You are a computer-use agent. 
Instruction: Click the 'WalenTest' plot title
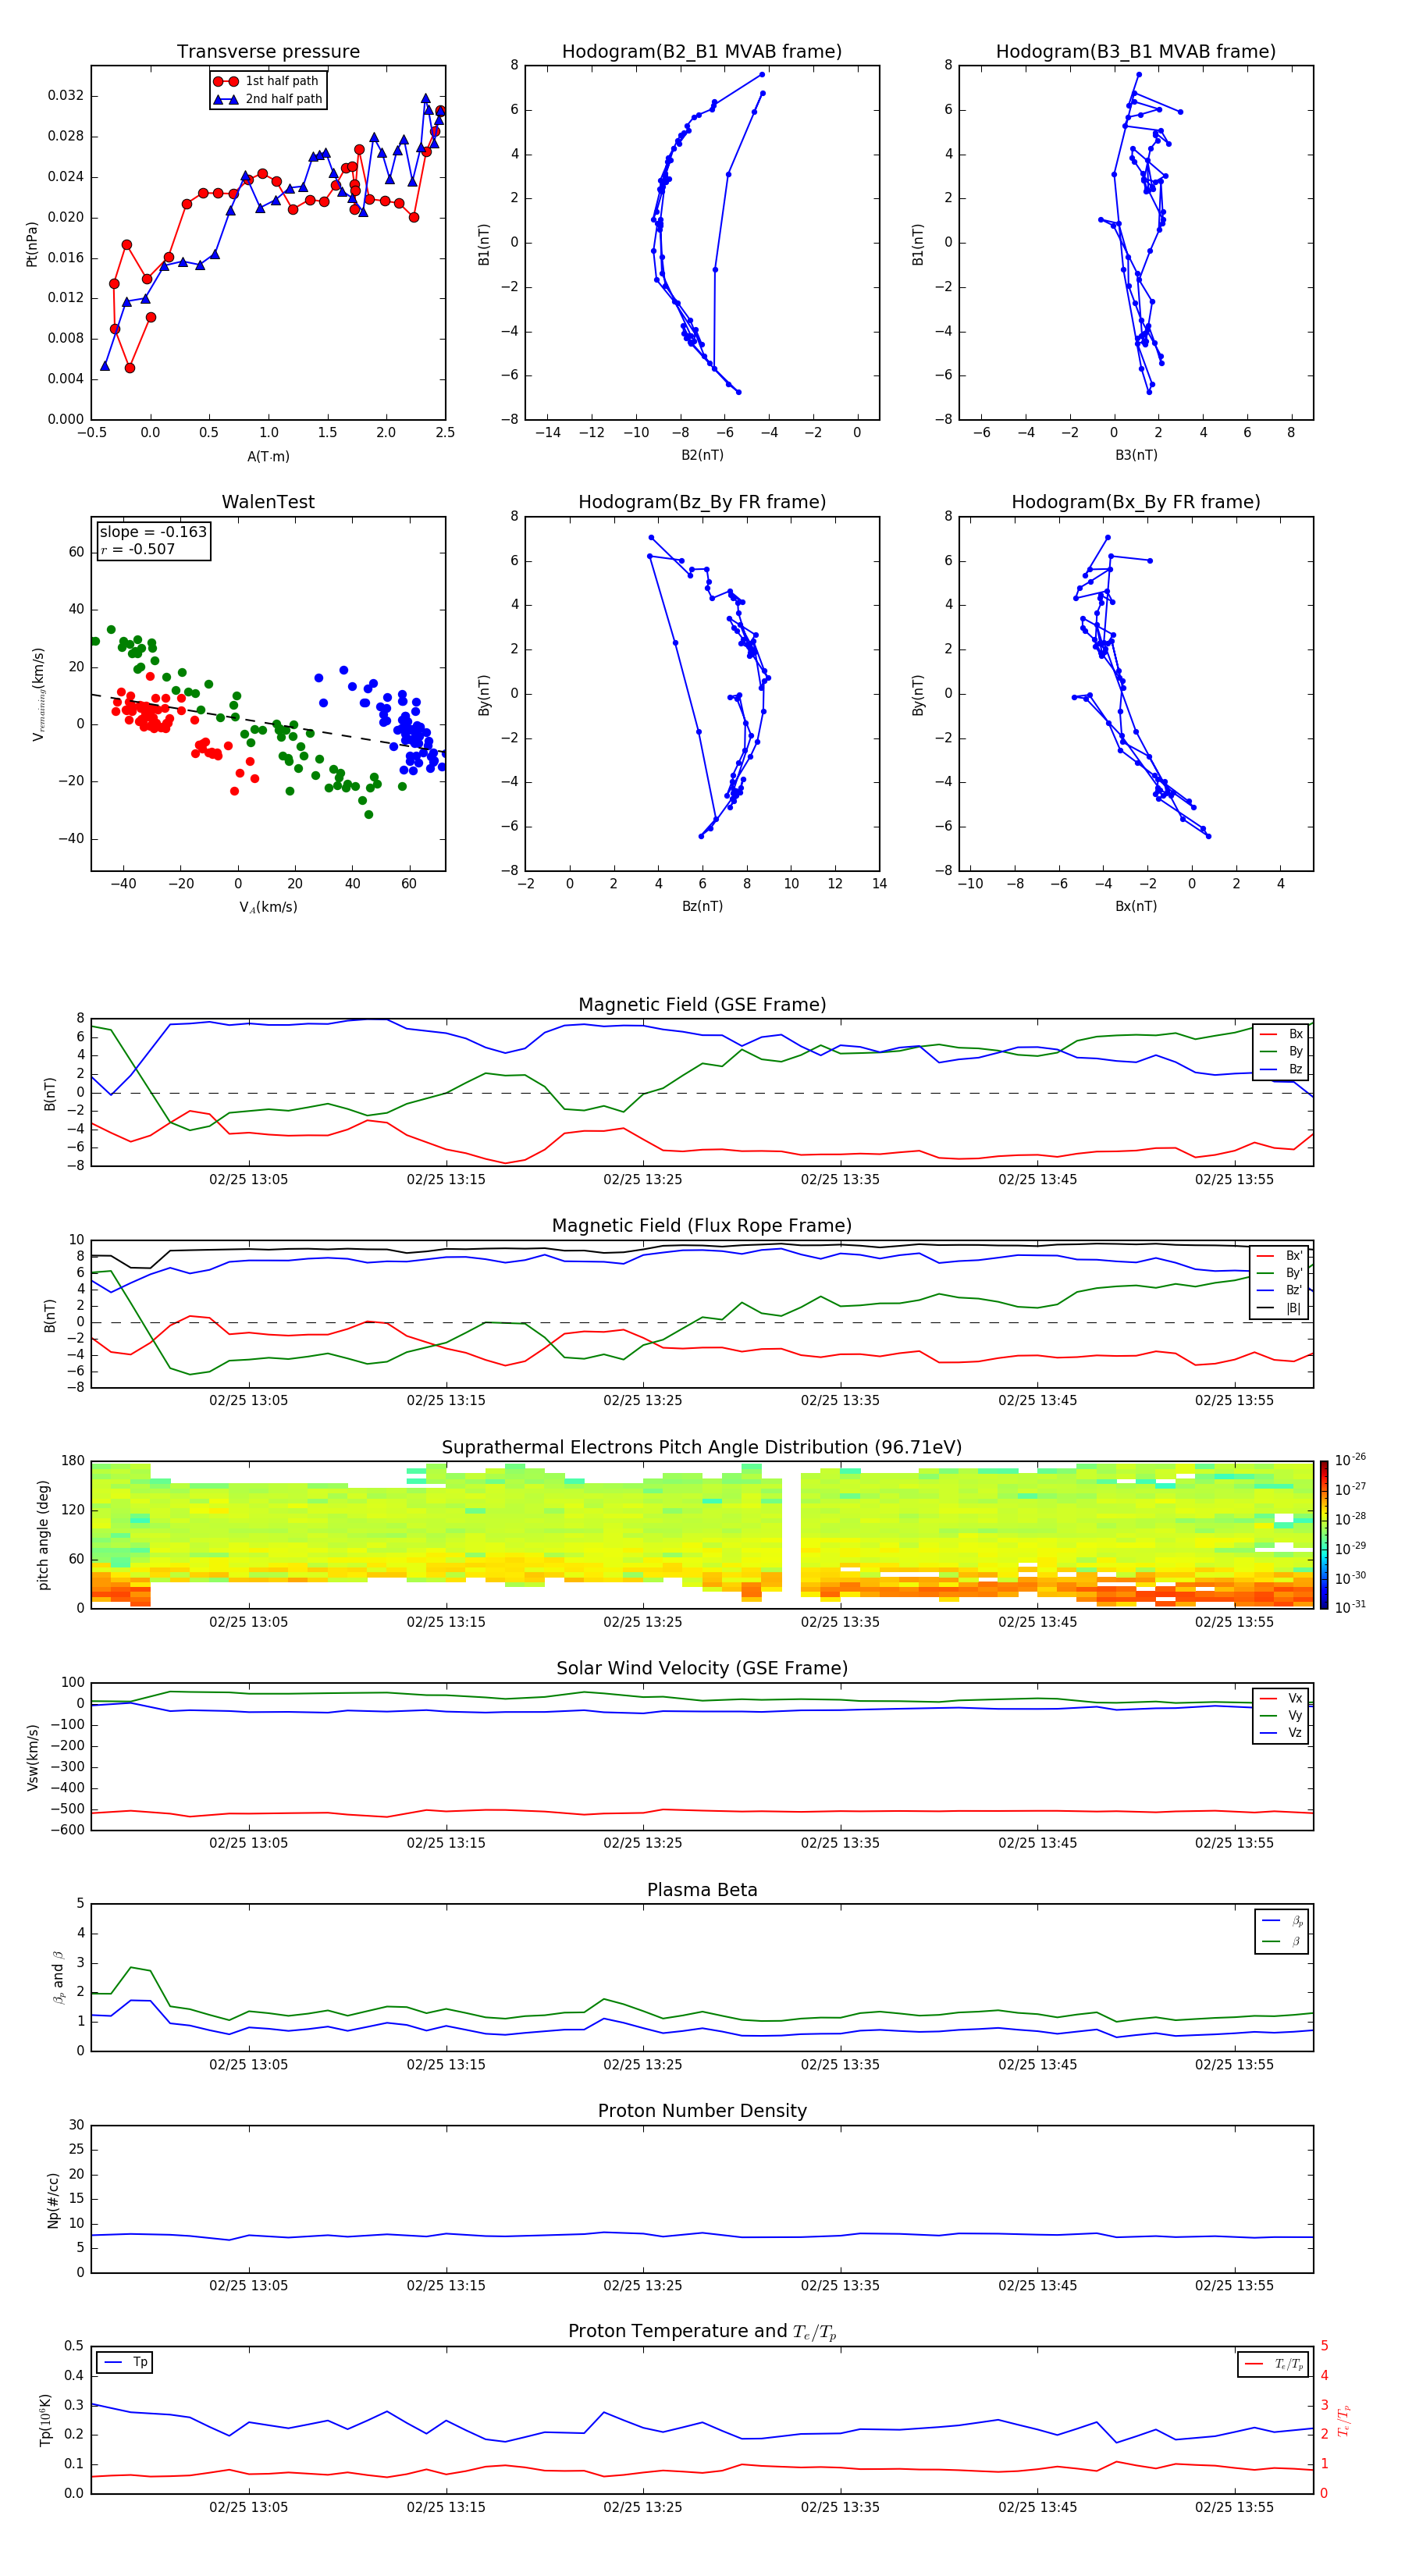(268, 502)
